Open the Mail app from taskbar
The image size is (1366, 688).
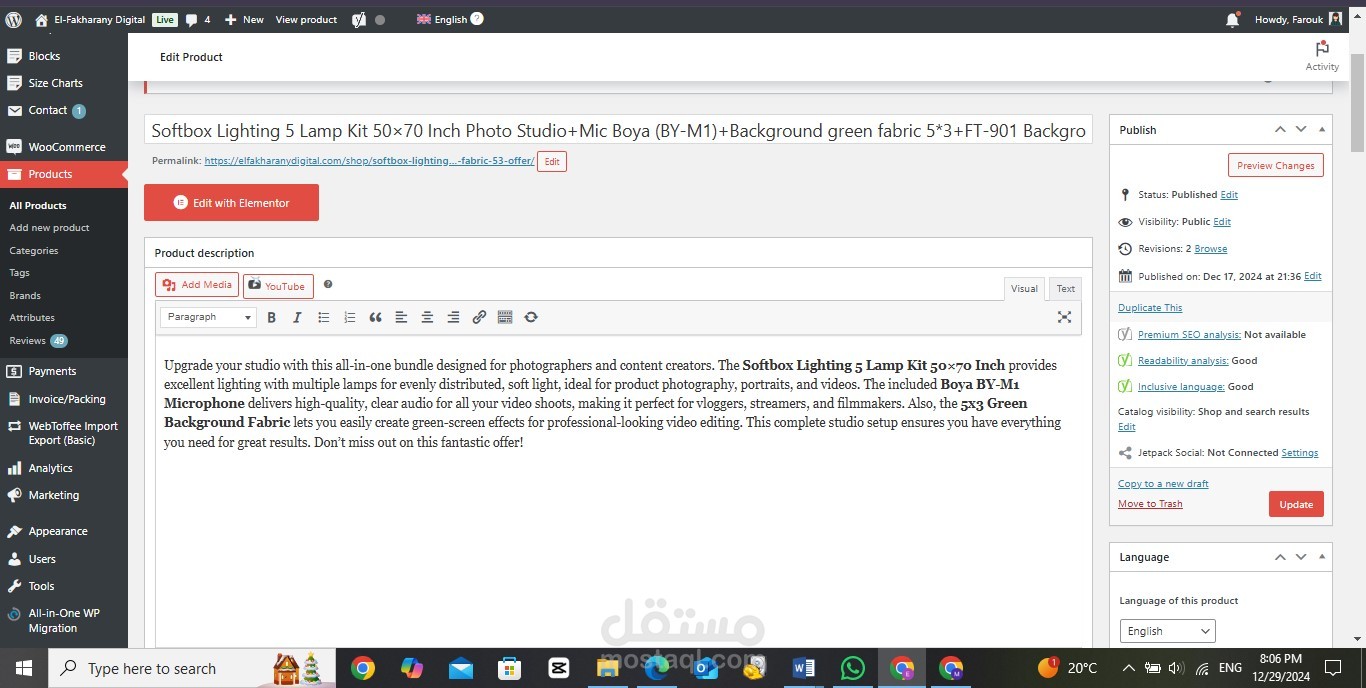point(461,668)
